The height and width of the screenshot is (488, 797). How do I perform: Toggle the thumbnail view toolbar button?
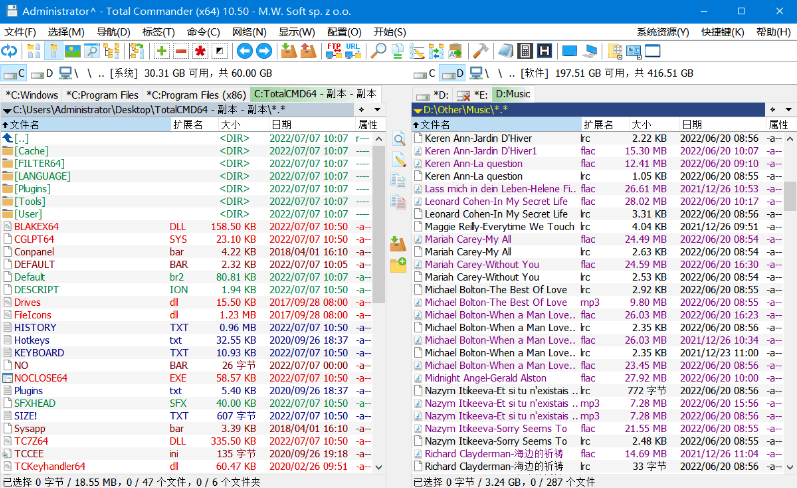(73, 51)
